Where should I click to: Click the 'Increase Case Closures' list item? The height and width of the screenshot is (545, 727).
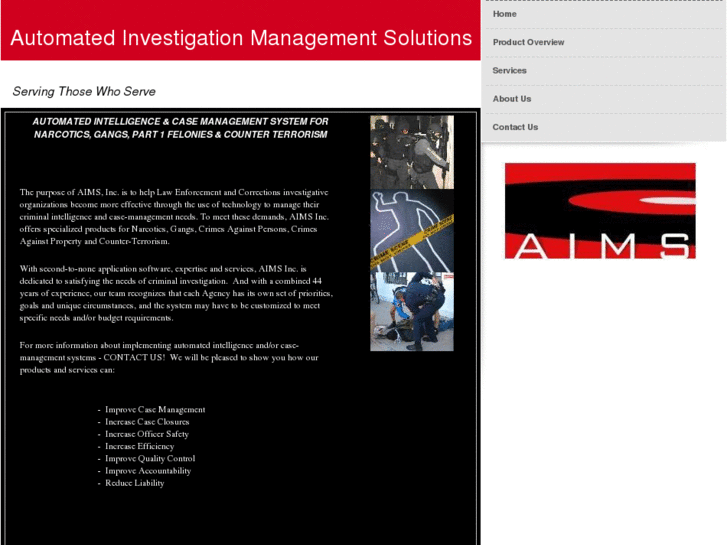[x=147, y=422]
